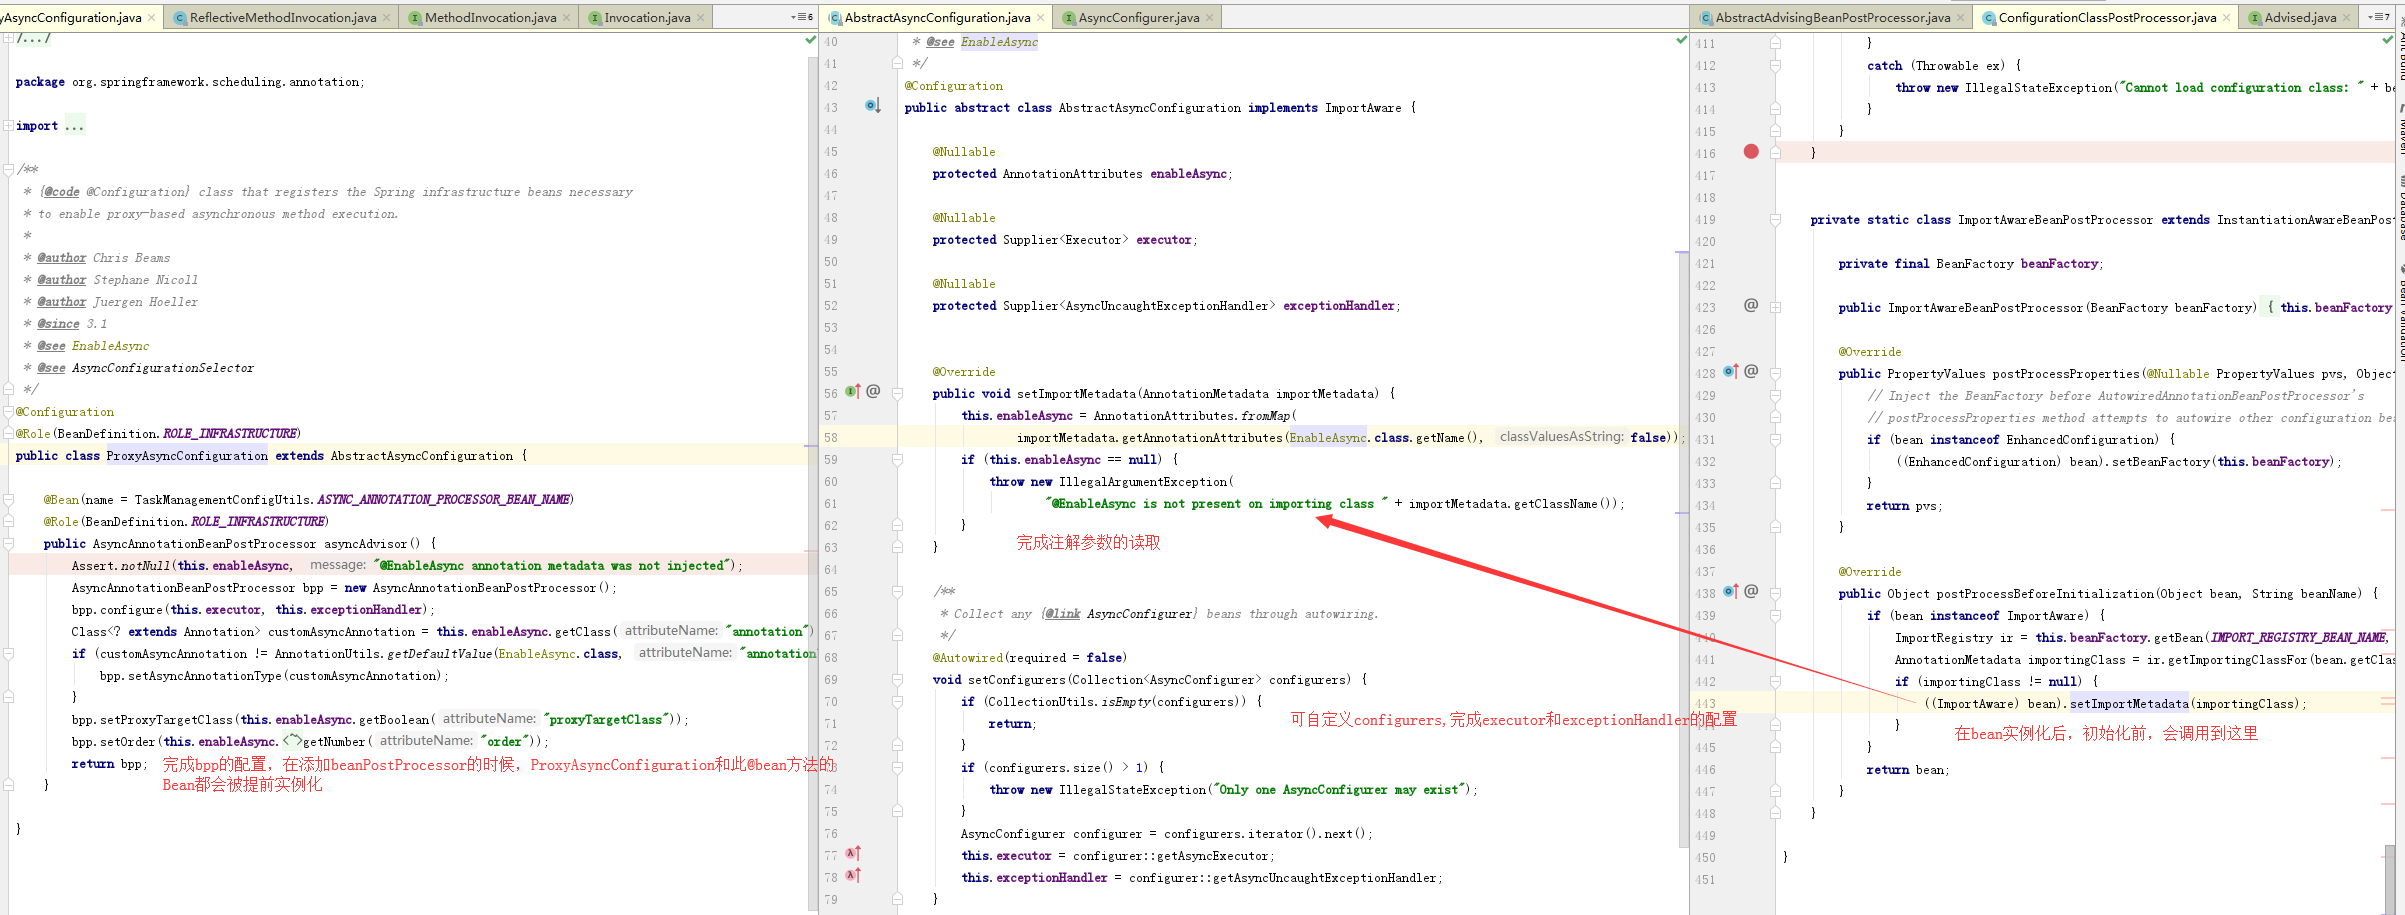Collapse the setConfigurers method using its fold marker
This screenshot has height=915, width=2405.
[x=897, y=679]
